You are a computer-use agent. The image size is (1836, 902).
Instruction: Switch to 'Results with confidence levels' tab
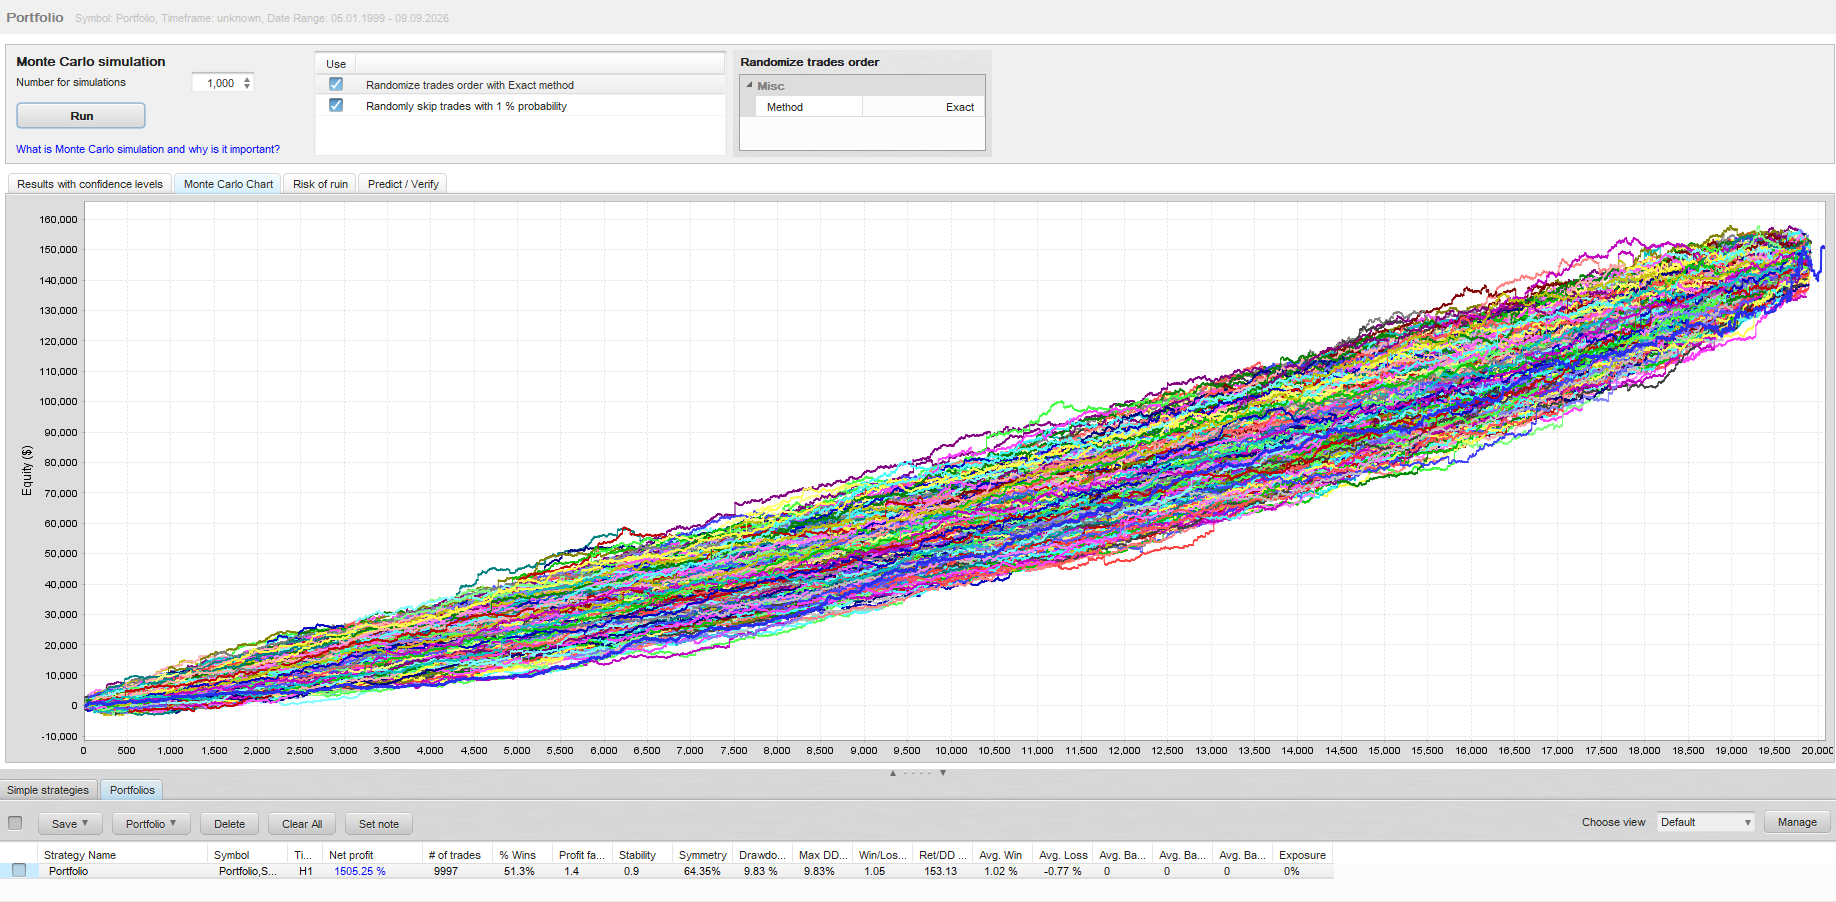tap(90, 184)
